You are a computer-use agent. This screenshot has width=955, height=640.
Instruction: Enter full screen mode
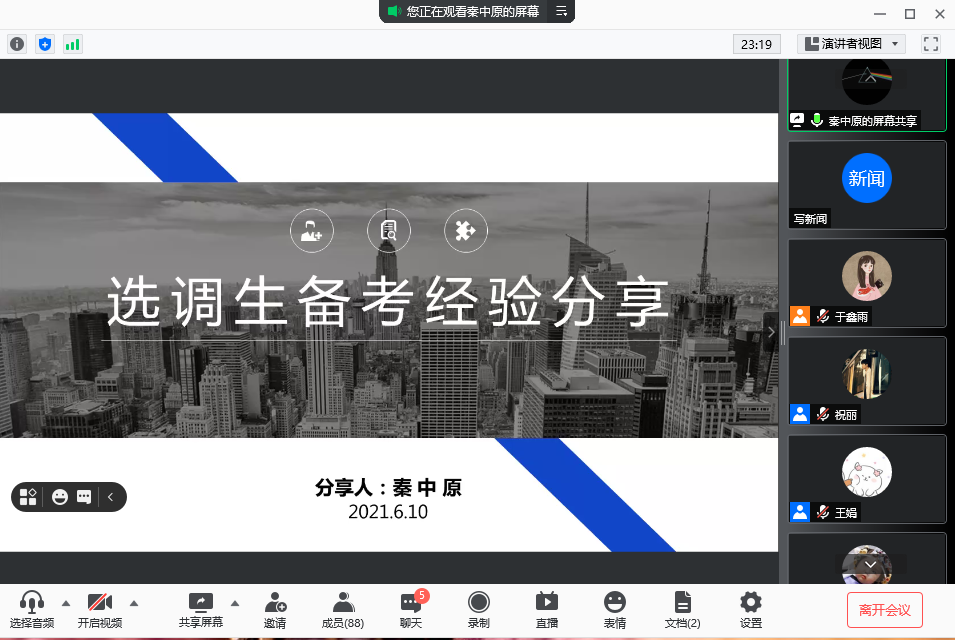(931, 44)
